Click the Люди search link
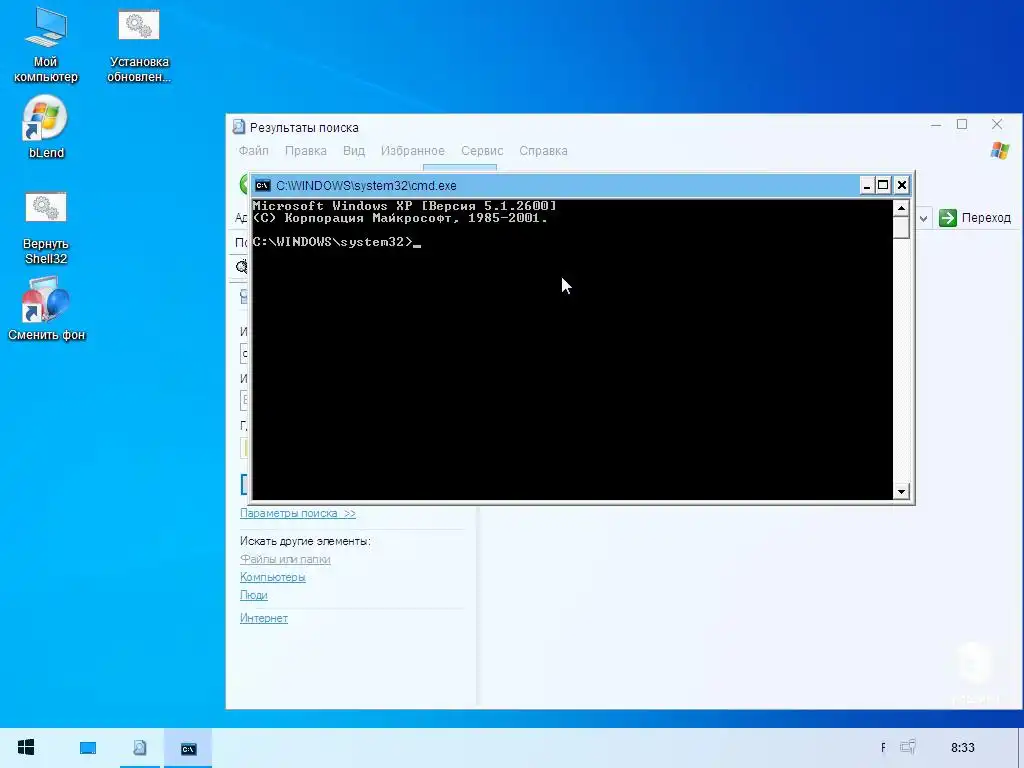 [254, 595]
